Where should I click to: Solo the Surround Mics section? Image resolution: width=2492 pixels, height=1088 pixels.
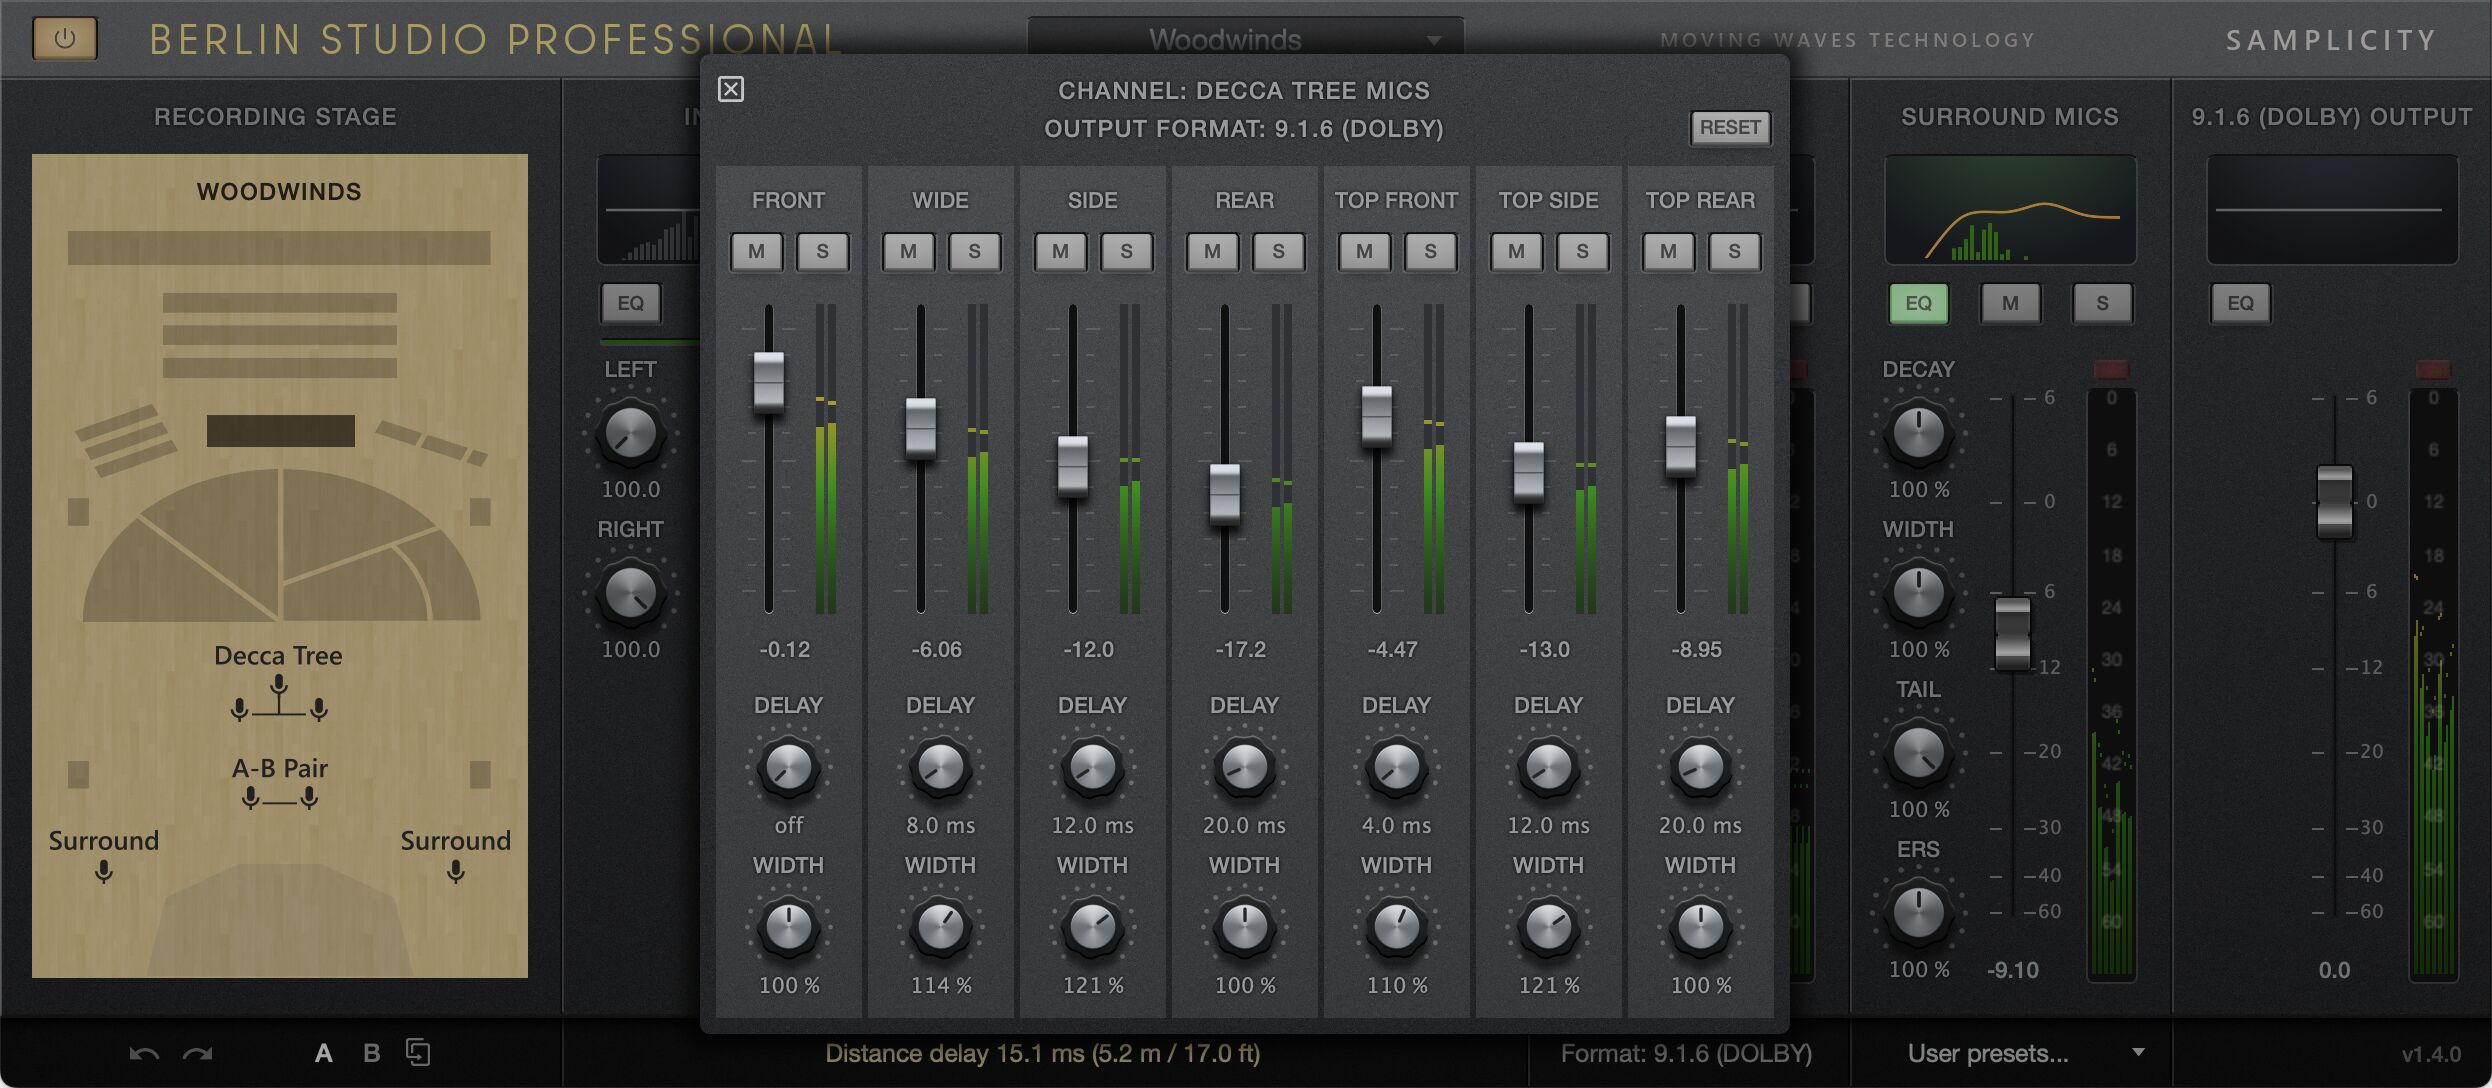(x=2103, y=303)
